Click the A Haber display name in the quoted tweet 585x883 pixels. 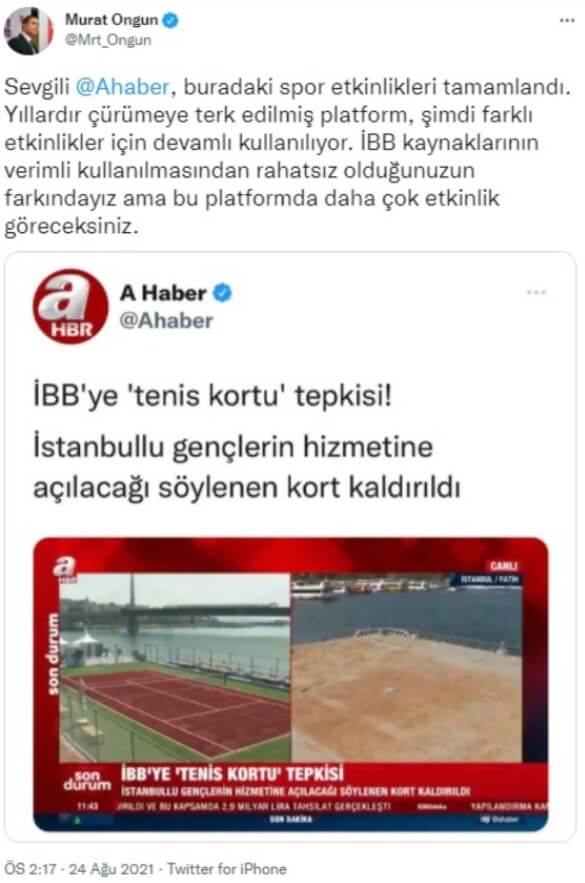(x=163, y=293)
